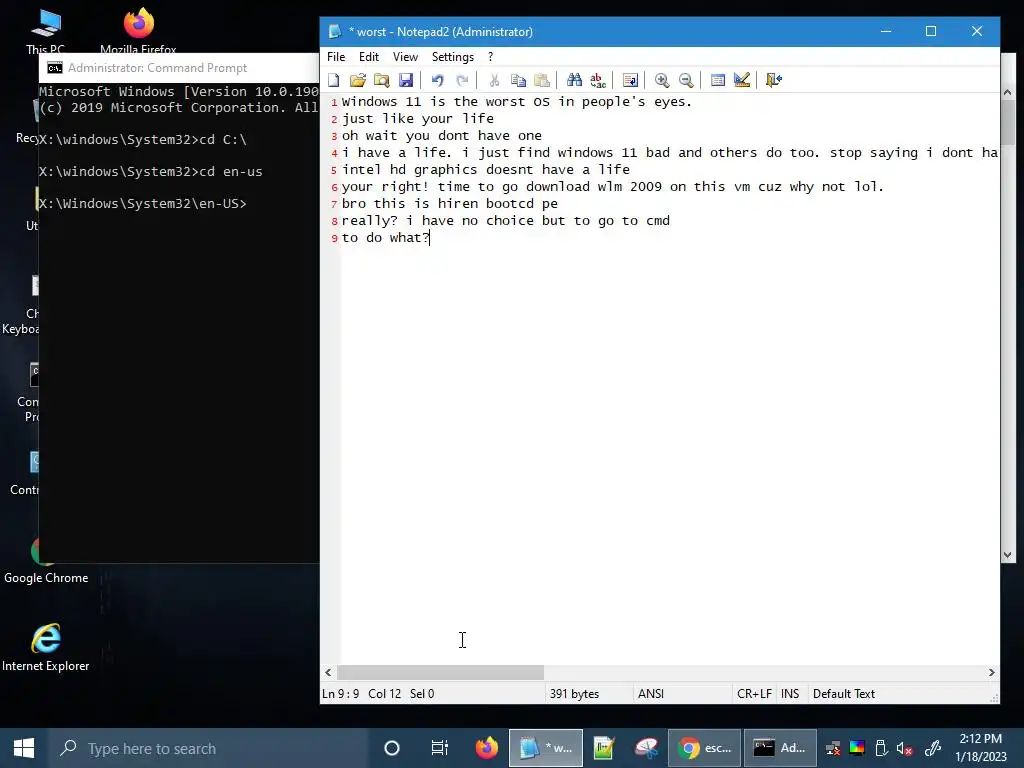The image size is (1024, 768).
Task: Open Internet Explorer desktop shortcut
Action: click(46, 648)
